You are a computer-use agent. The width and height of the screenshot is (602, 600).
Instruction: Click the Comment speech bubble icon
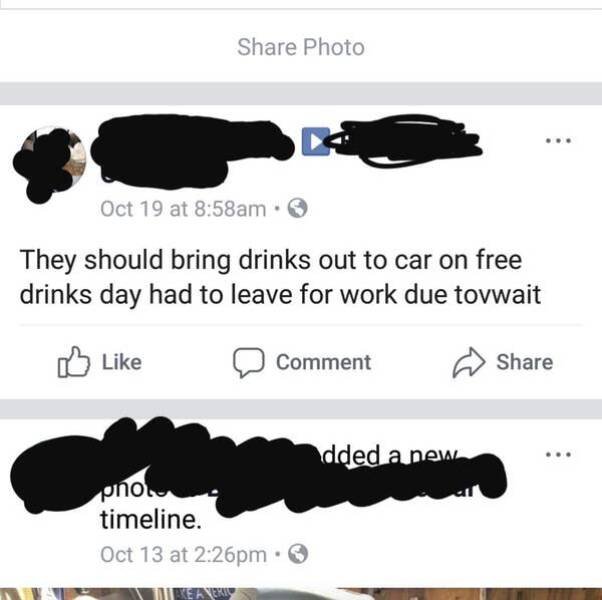pyautogui.click(x=248, y=363)
